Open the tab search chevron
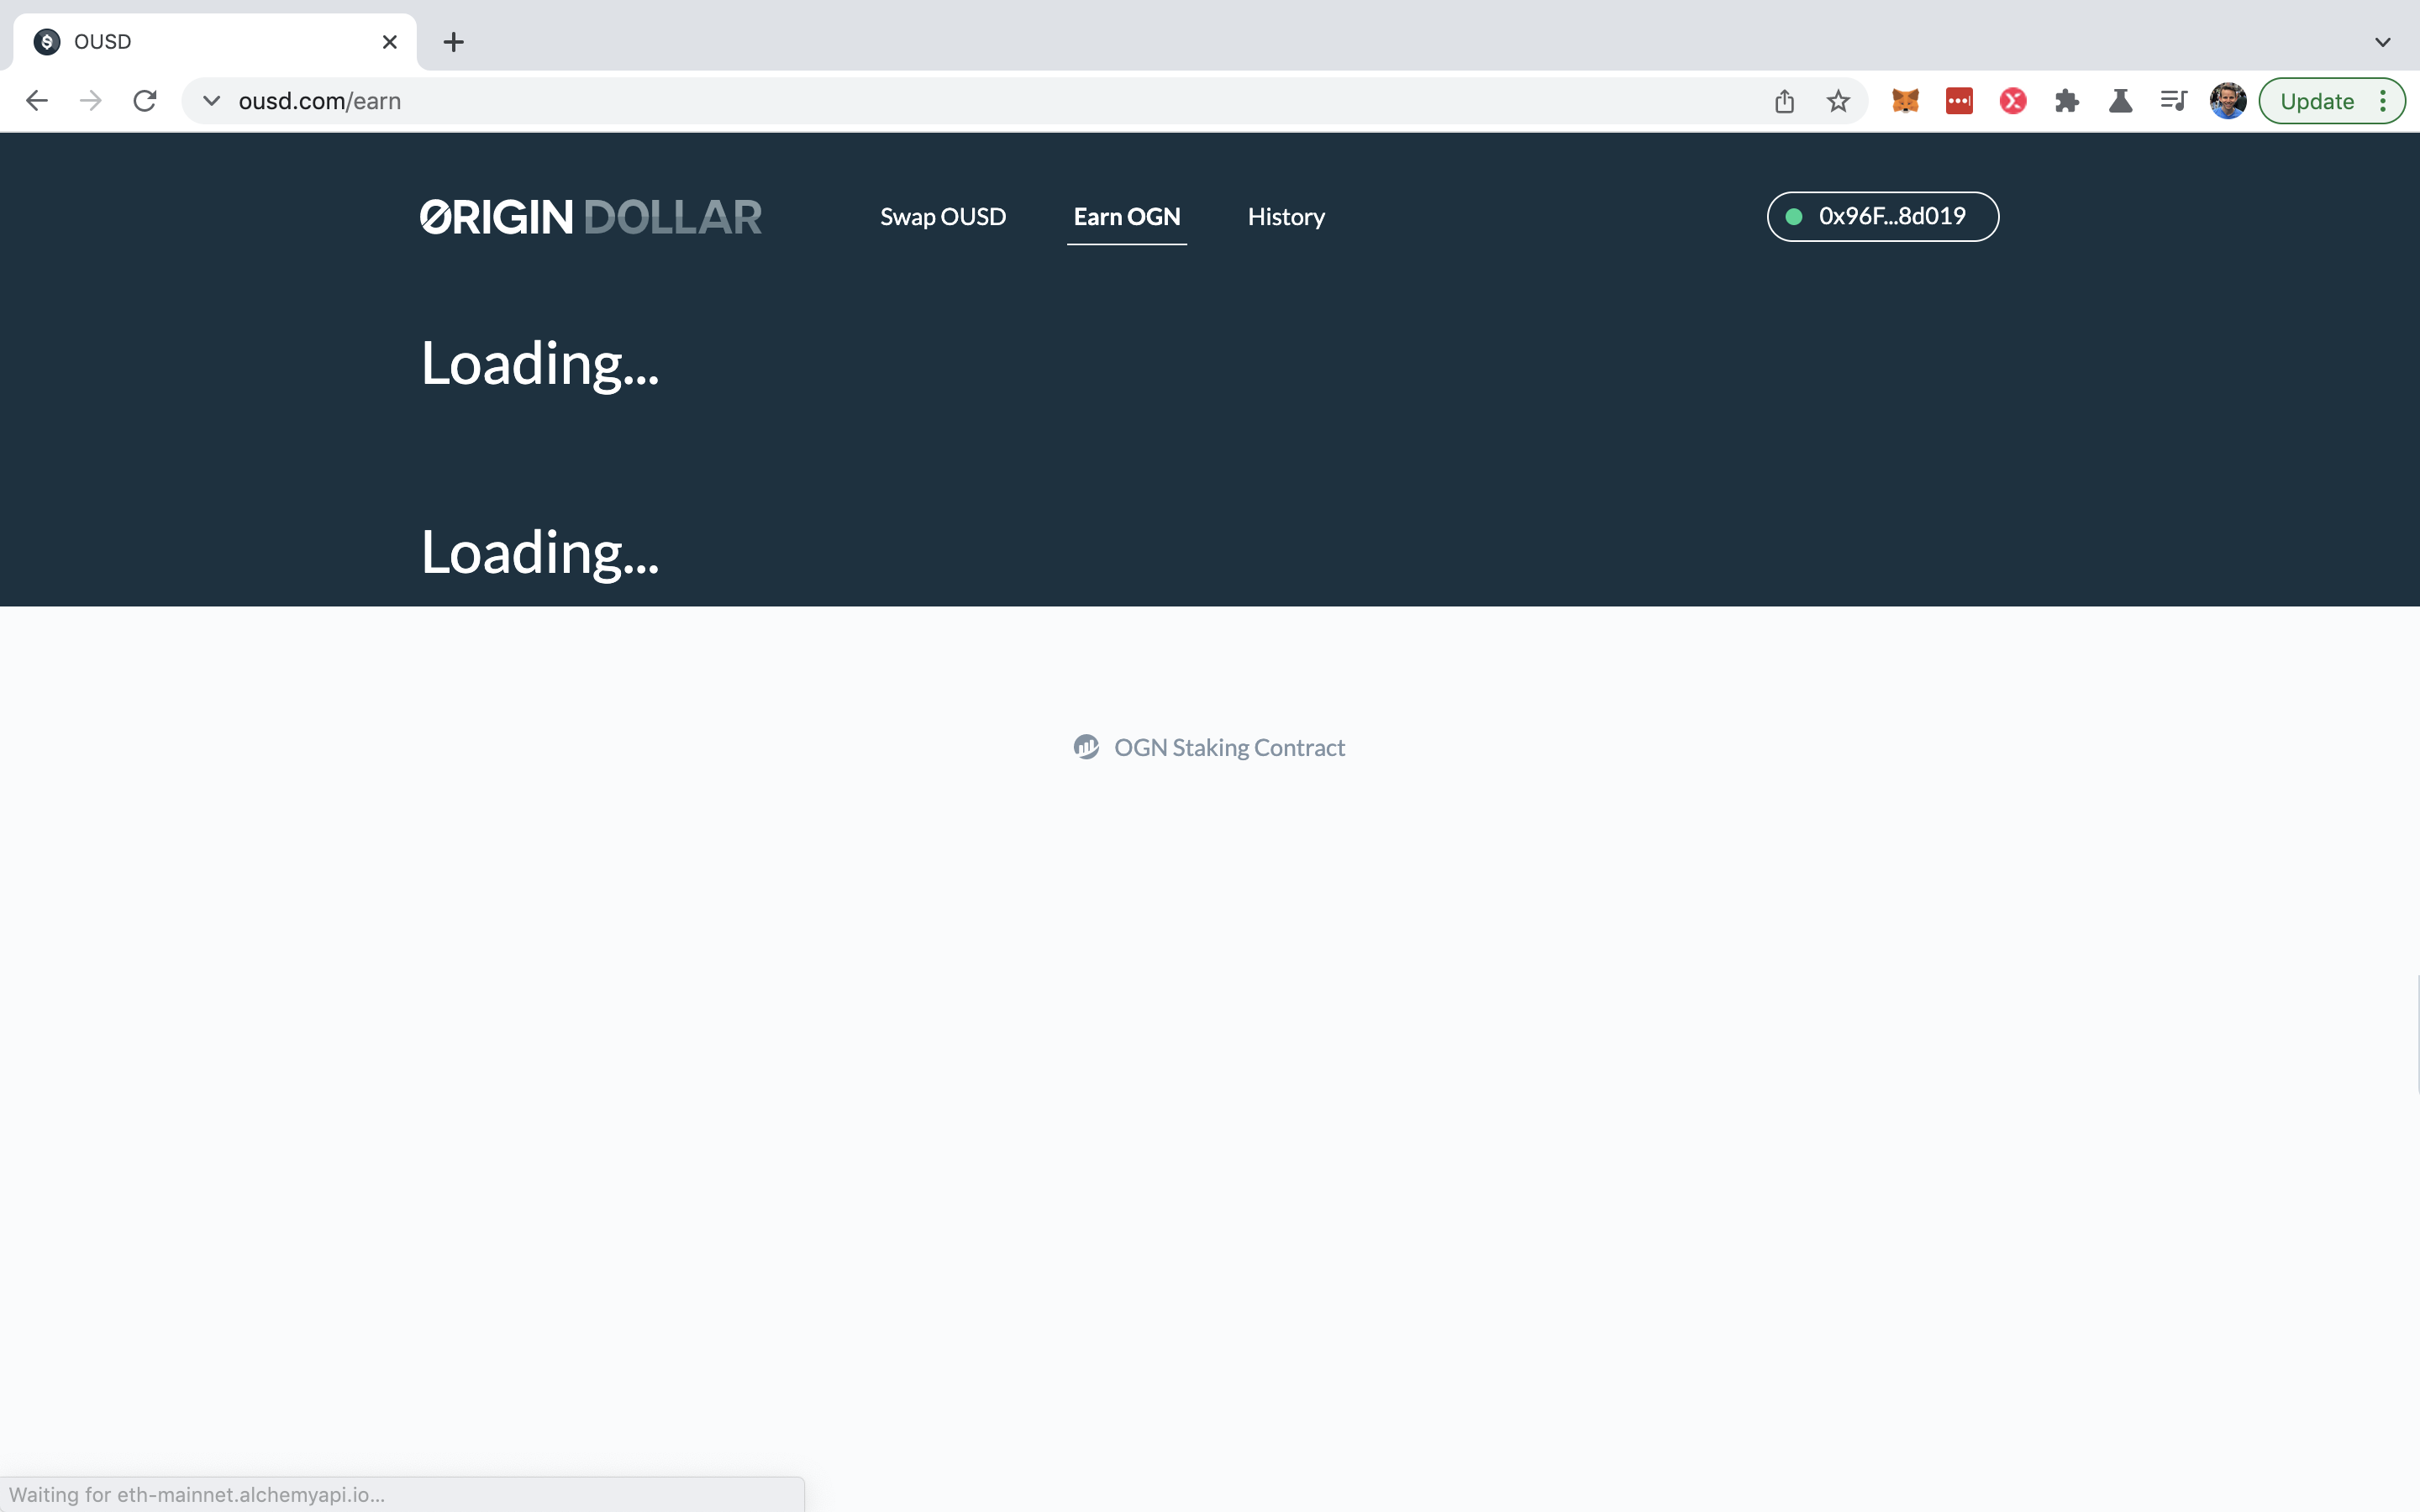Viewport: 2420px width, 1512px height. pos(2383,41)
